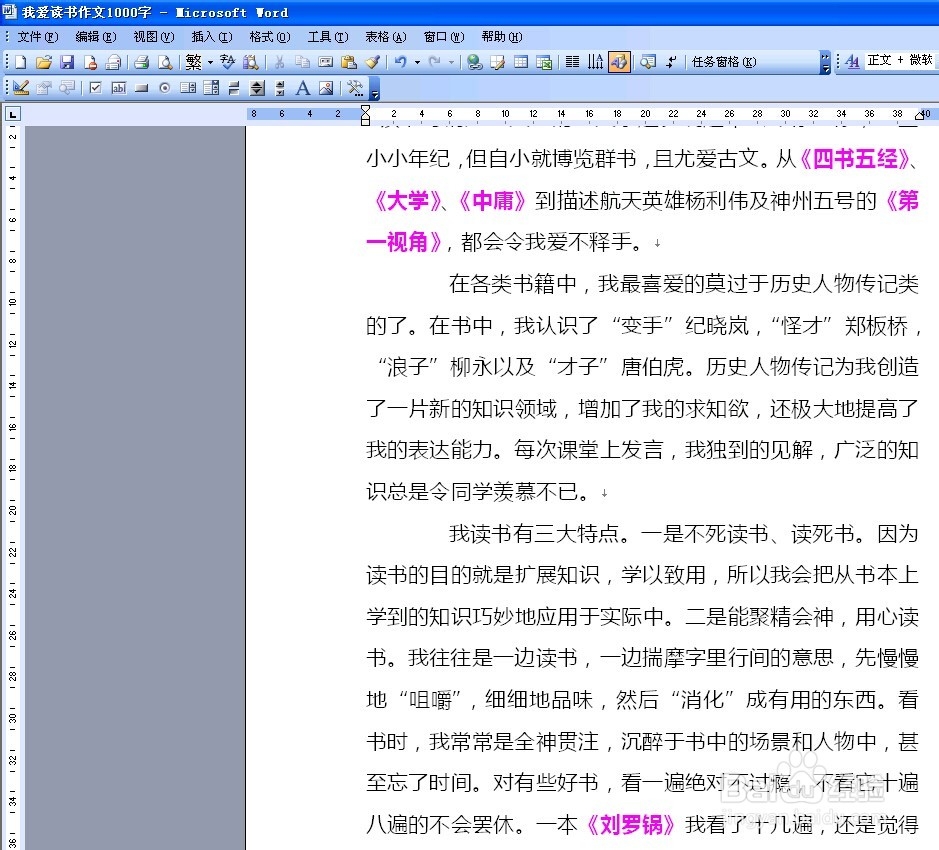Insert a Scroll Bar control
The width and height of the screenshot is (939, 850).
(280, 88)
